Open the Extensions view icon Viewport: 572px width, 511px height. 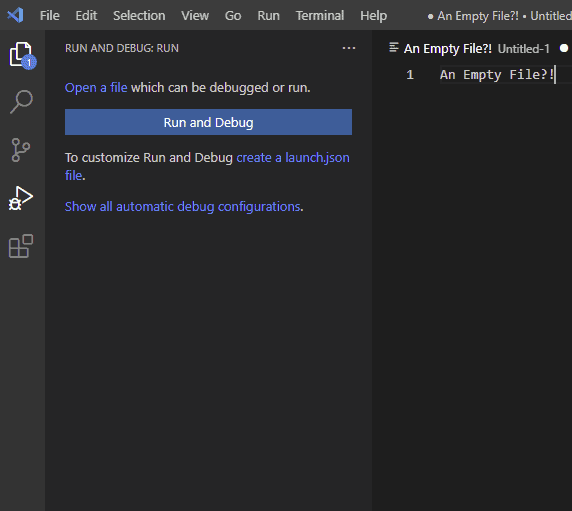pos(21,246)
